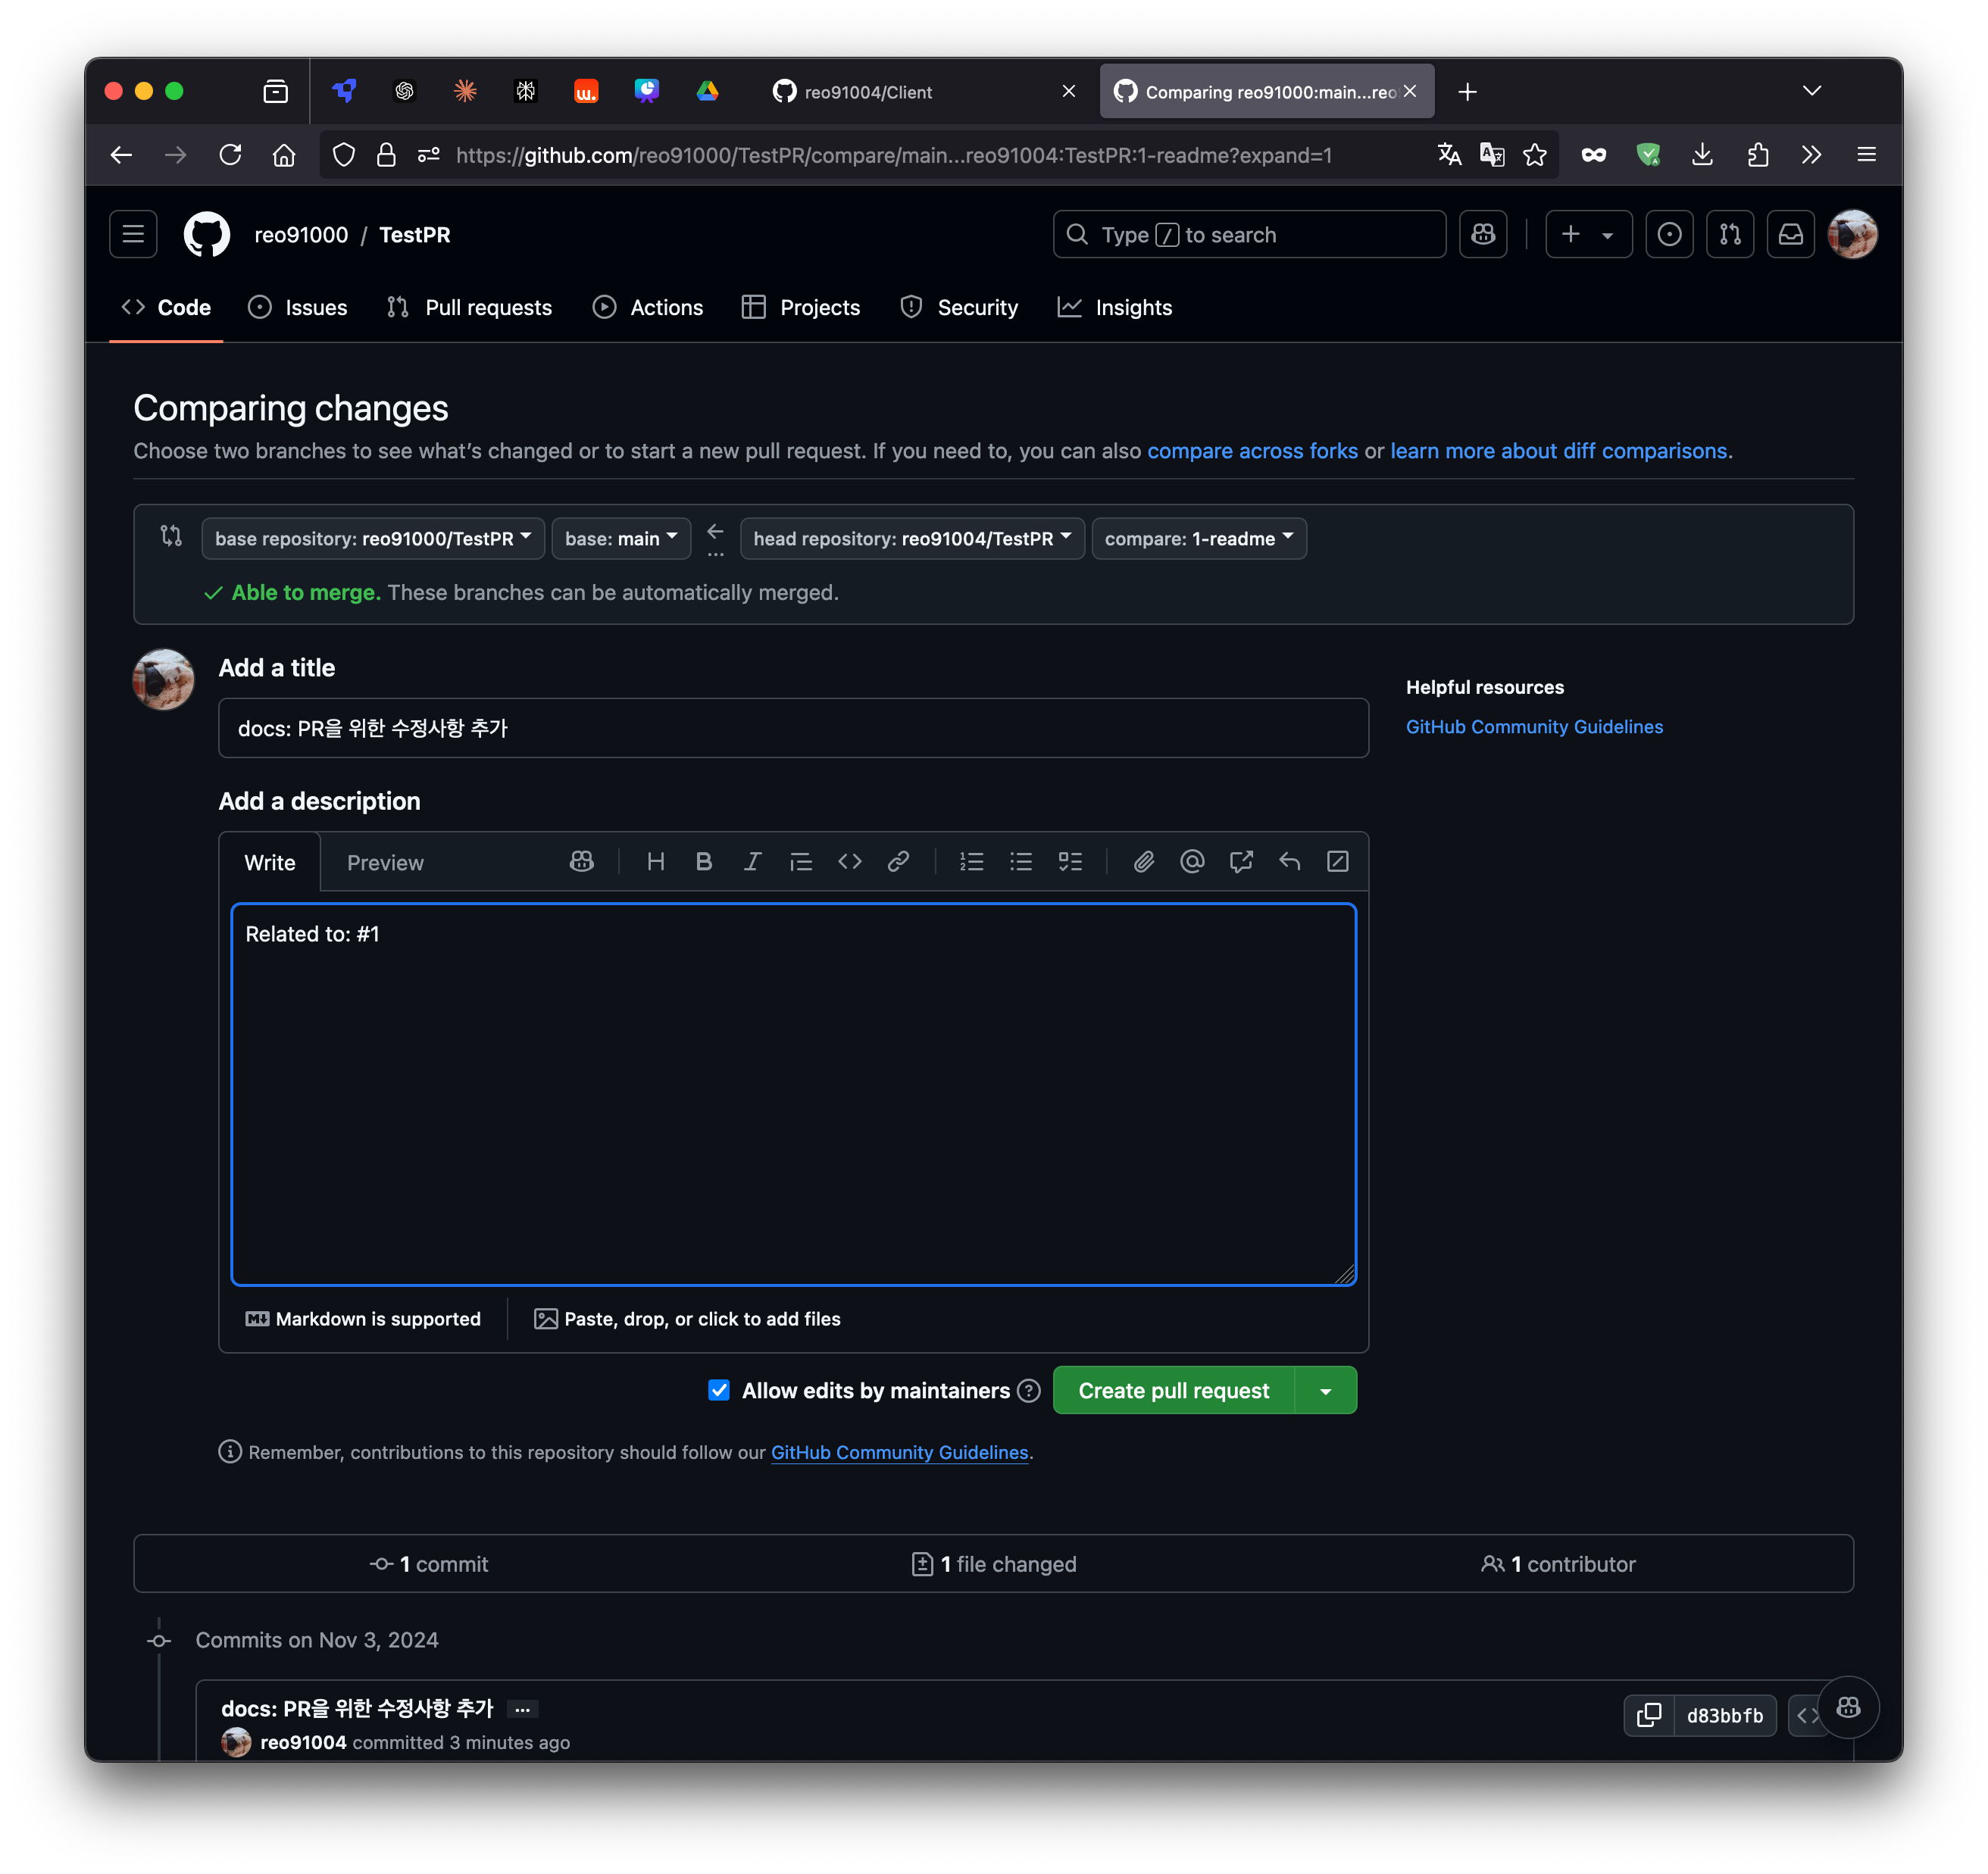
Task: Click the Create pull request button
Action: point(1173,1390)
